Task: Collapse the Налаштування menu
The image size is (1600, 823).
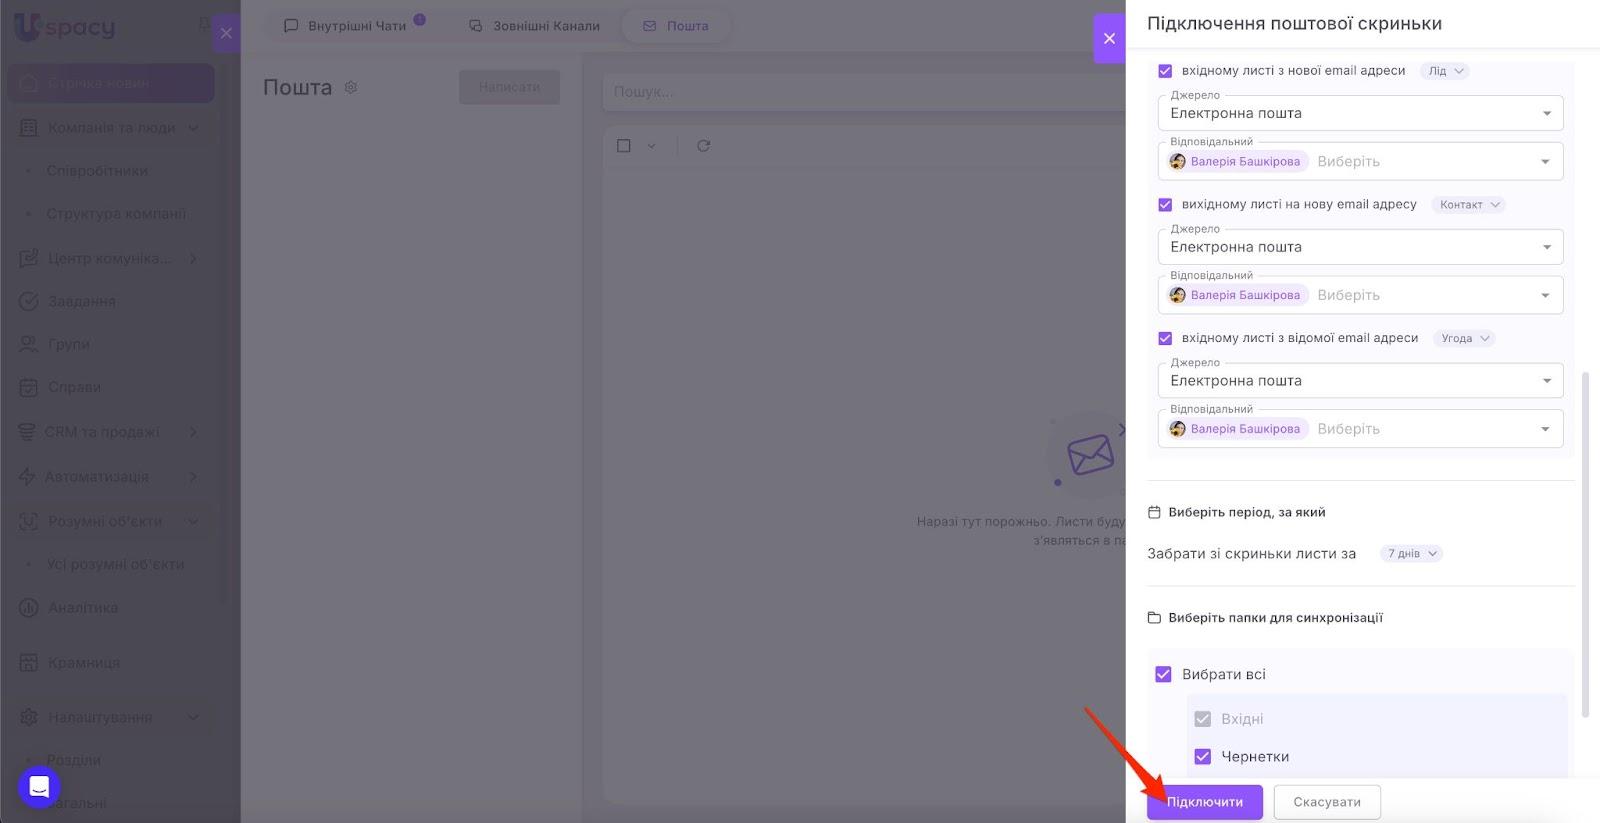Action: pos(111,718)
